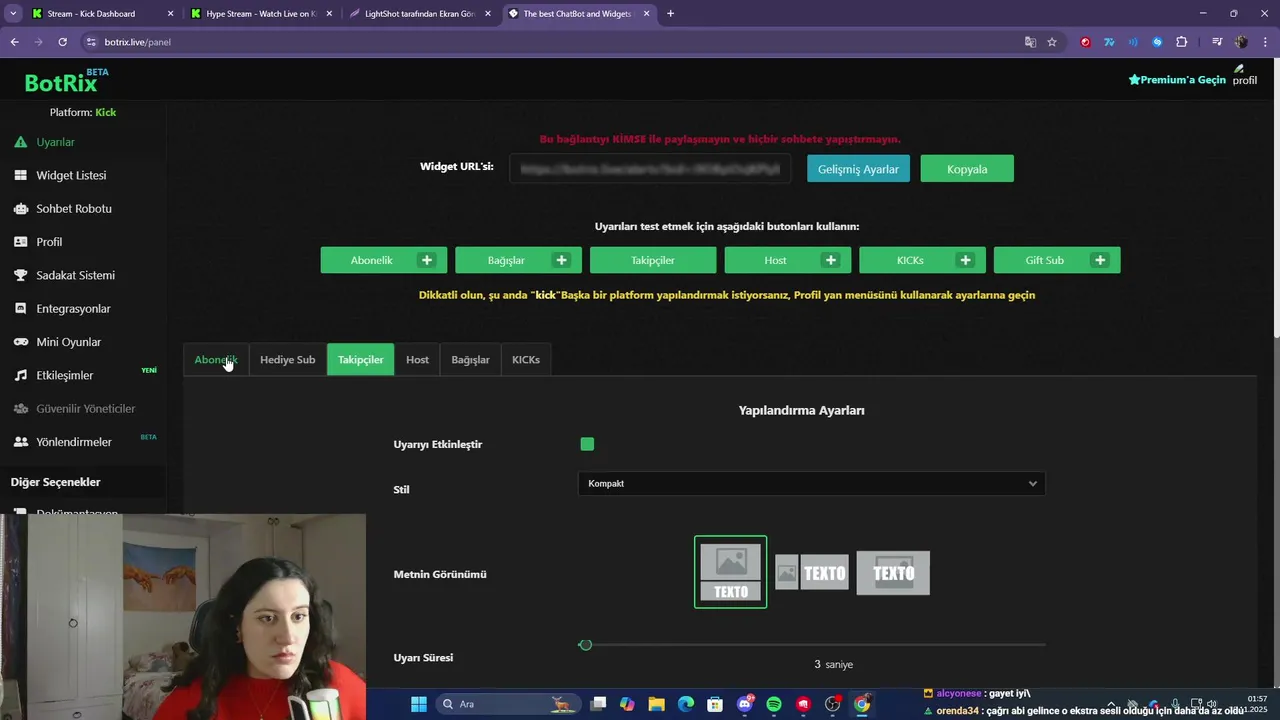
Task: Open the Shazam browser extension
Action: coord(1157,42)
